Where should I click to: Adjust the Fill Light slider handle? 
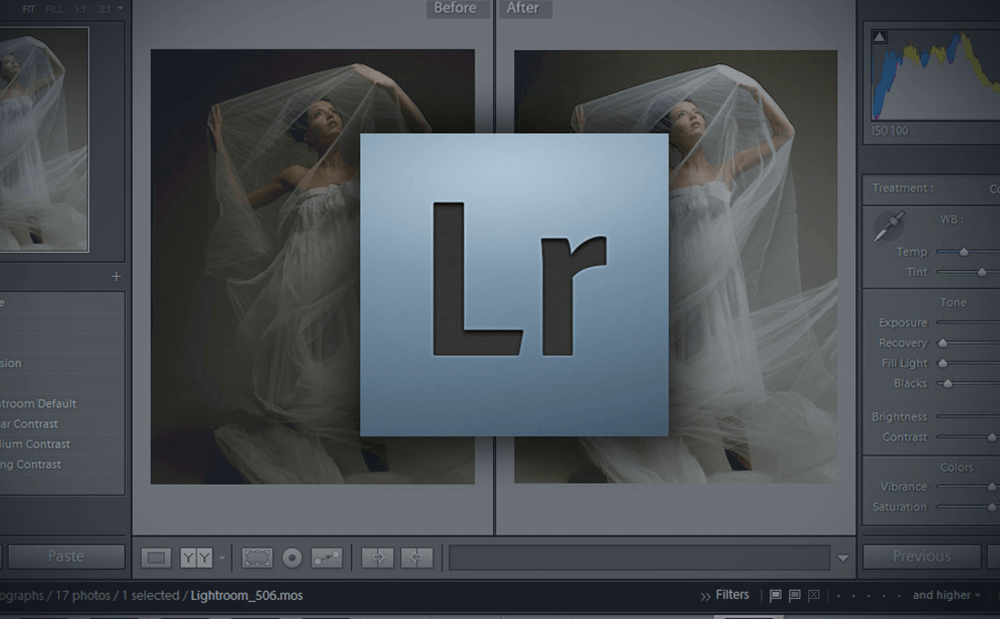943,363
